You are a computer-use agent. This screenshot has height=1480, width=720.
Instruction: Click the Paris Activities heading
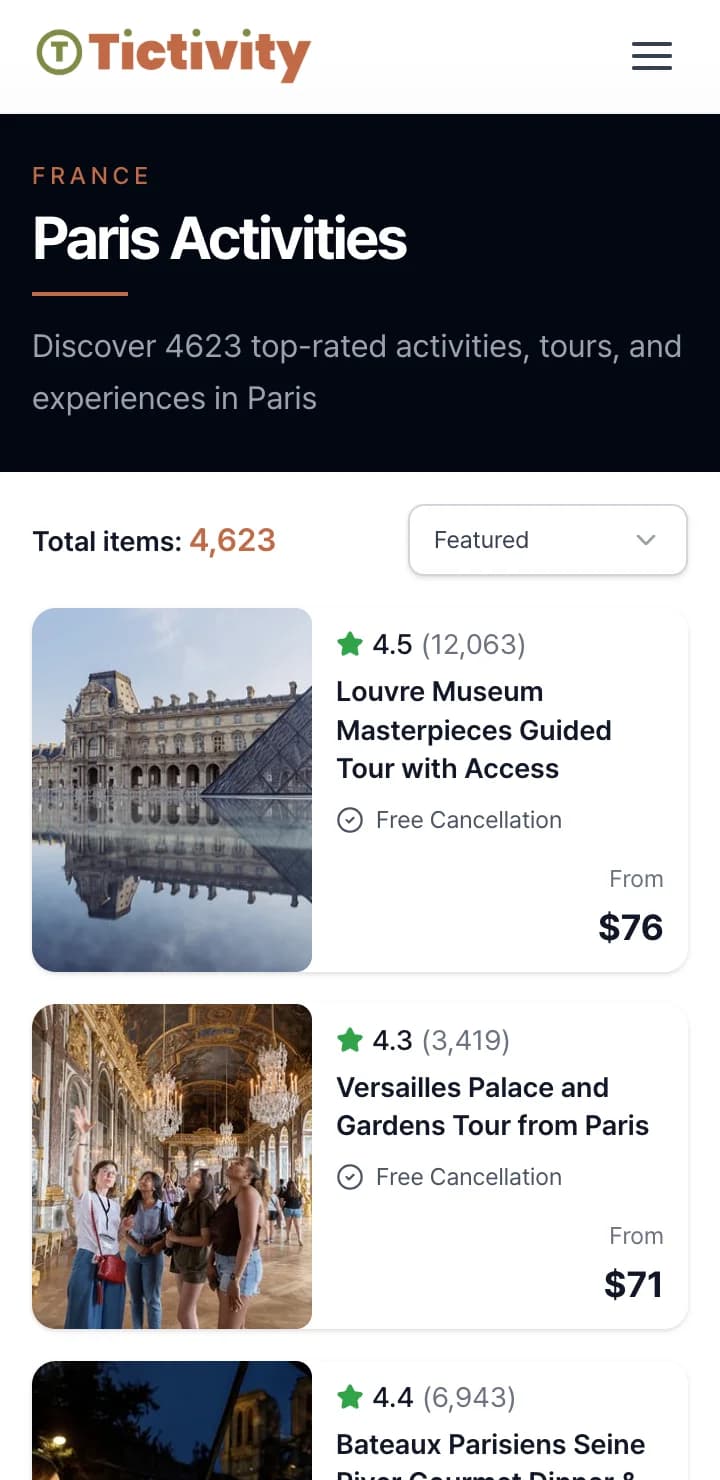(220, 239)
